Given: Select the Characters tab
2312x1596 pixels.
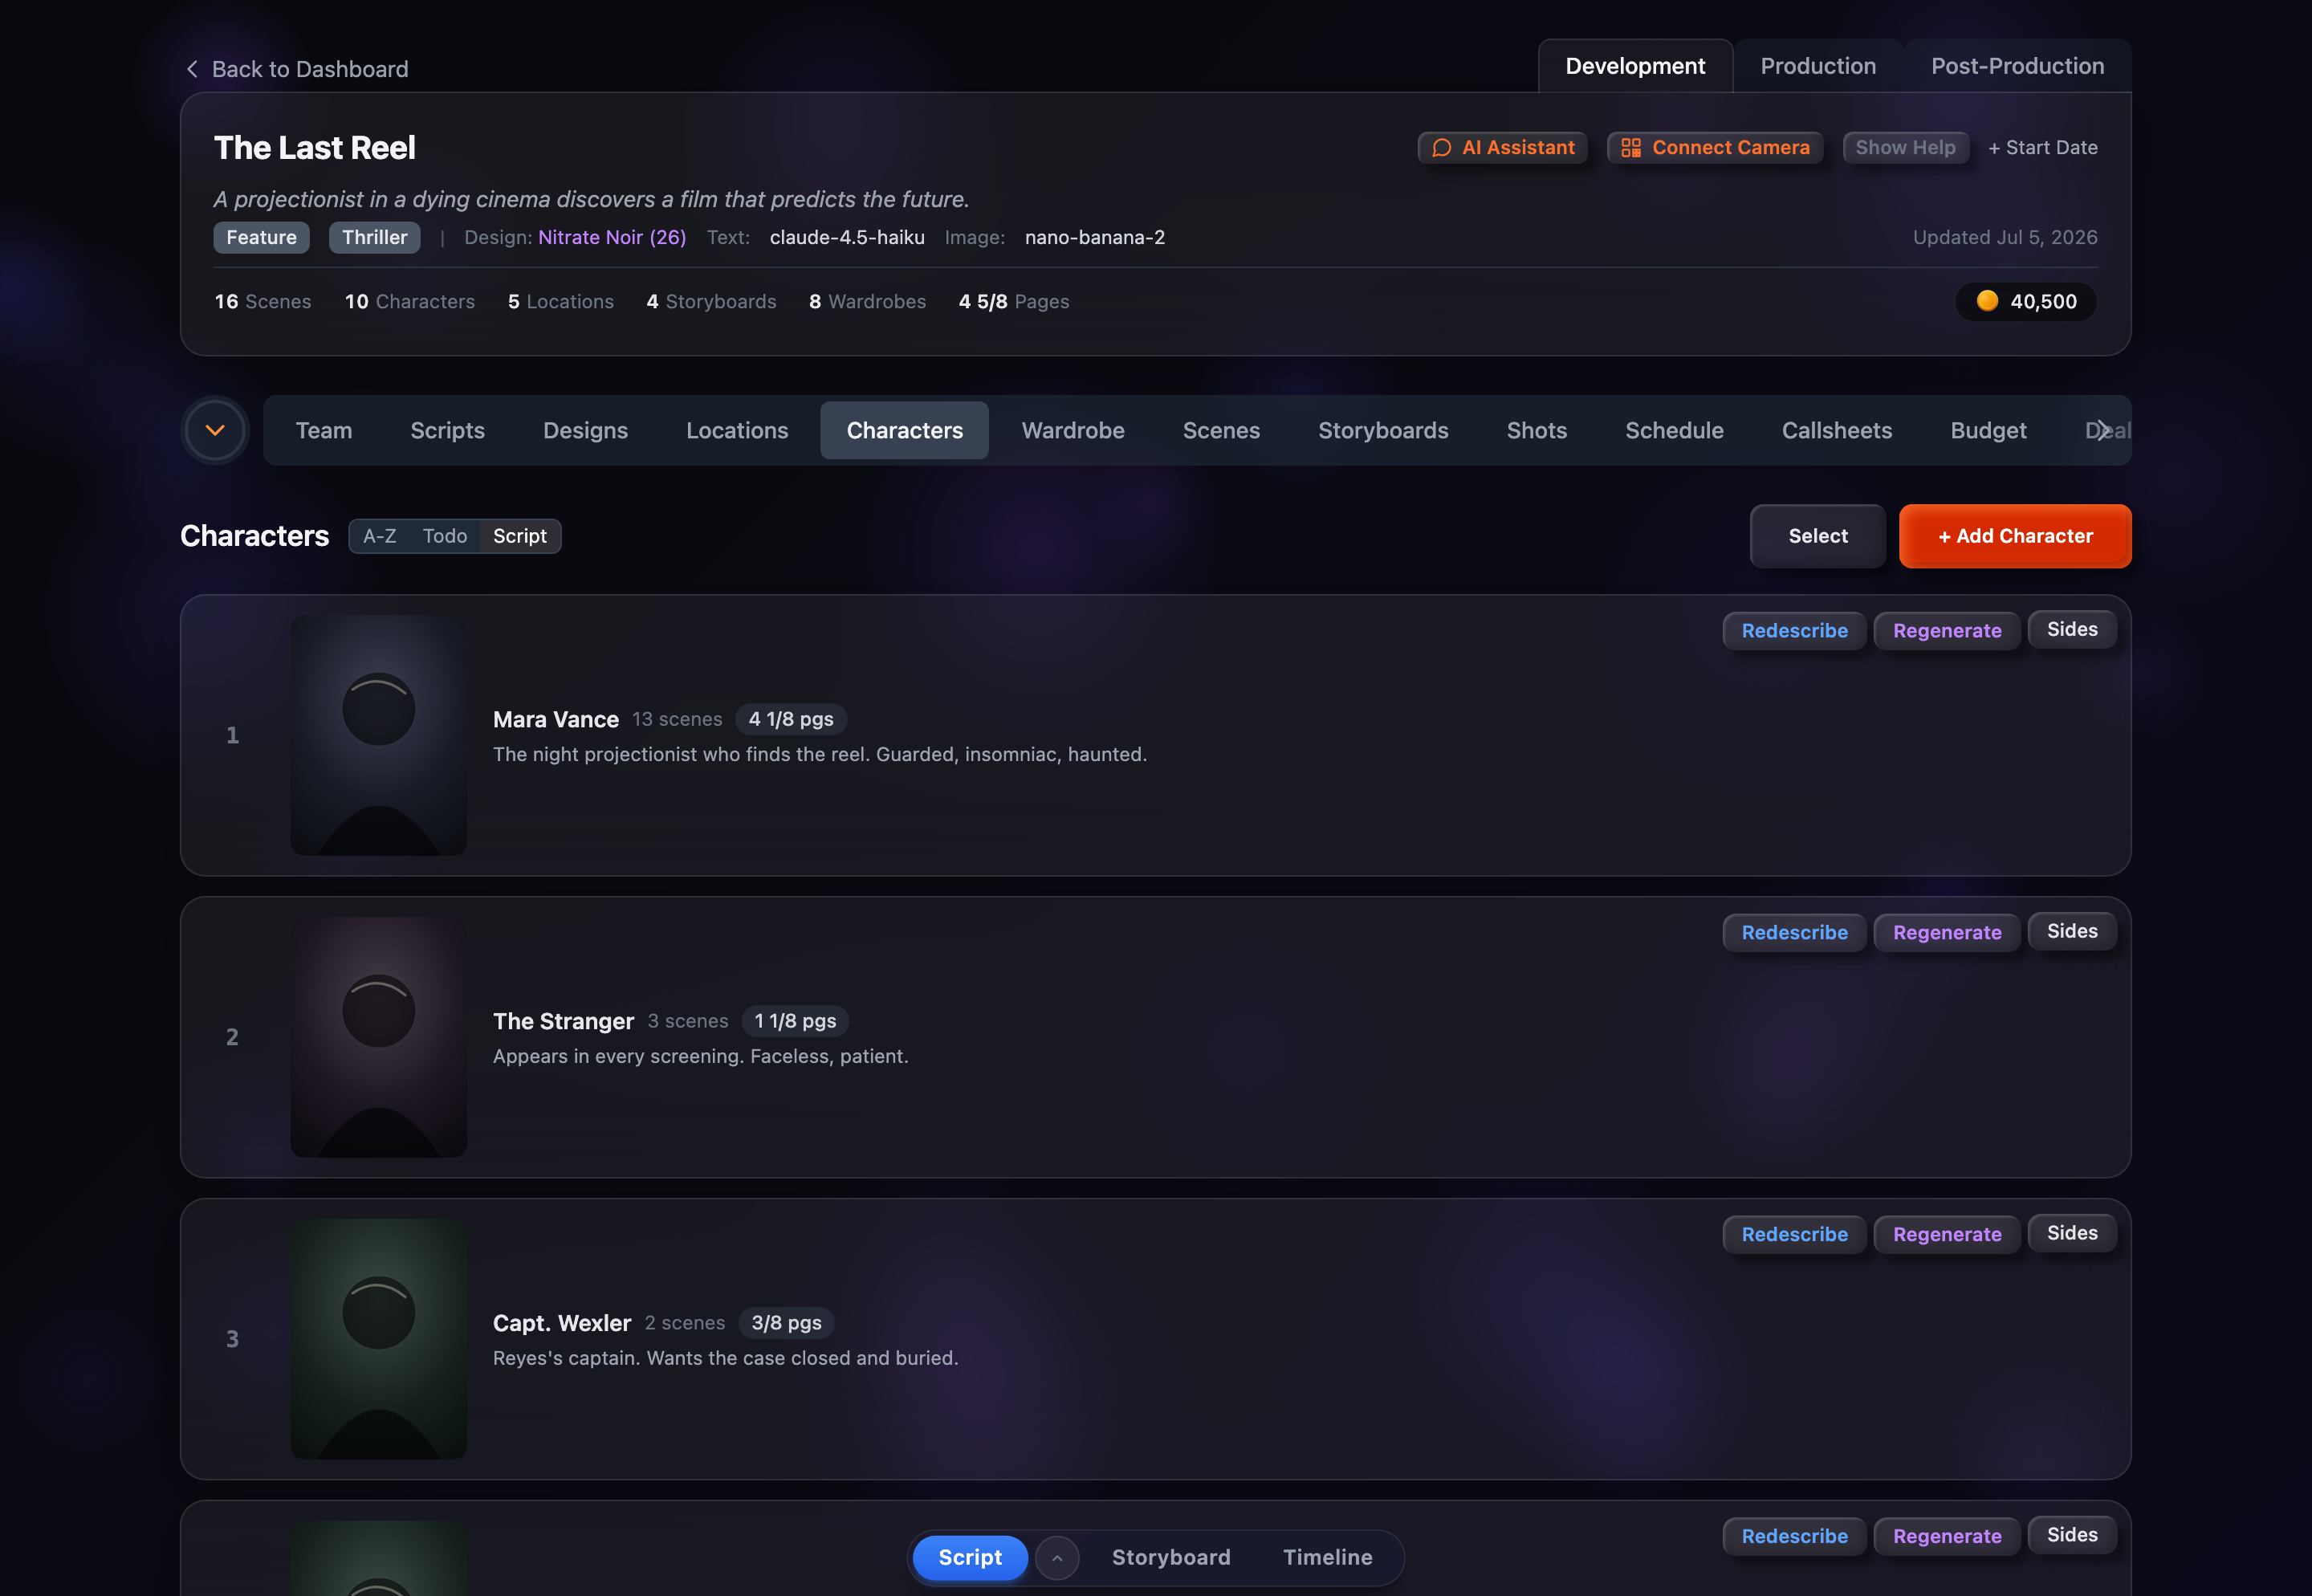Looking at the screenshot, I should click(x=905, y=430).
